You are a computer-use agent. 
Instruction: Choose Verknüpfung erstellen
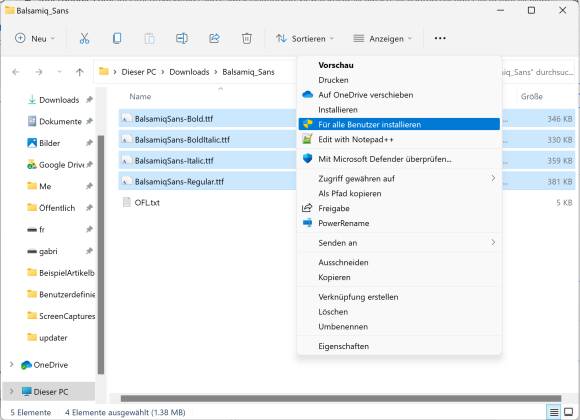[358, 297]
